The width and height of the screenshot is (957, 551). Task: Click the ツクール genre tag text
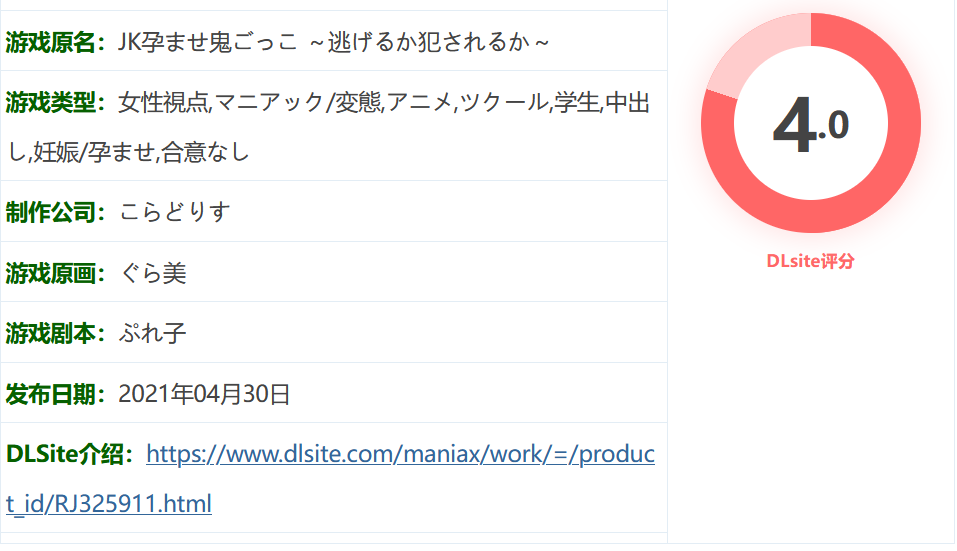point(504,102)
